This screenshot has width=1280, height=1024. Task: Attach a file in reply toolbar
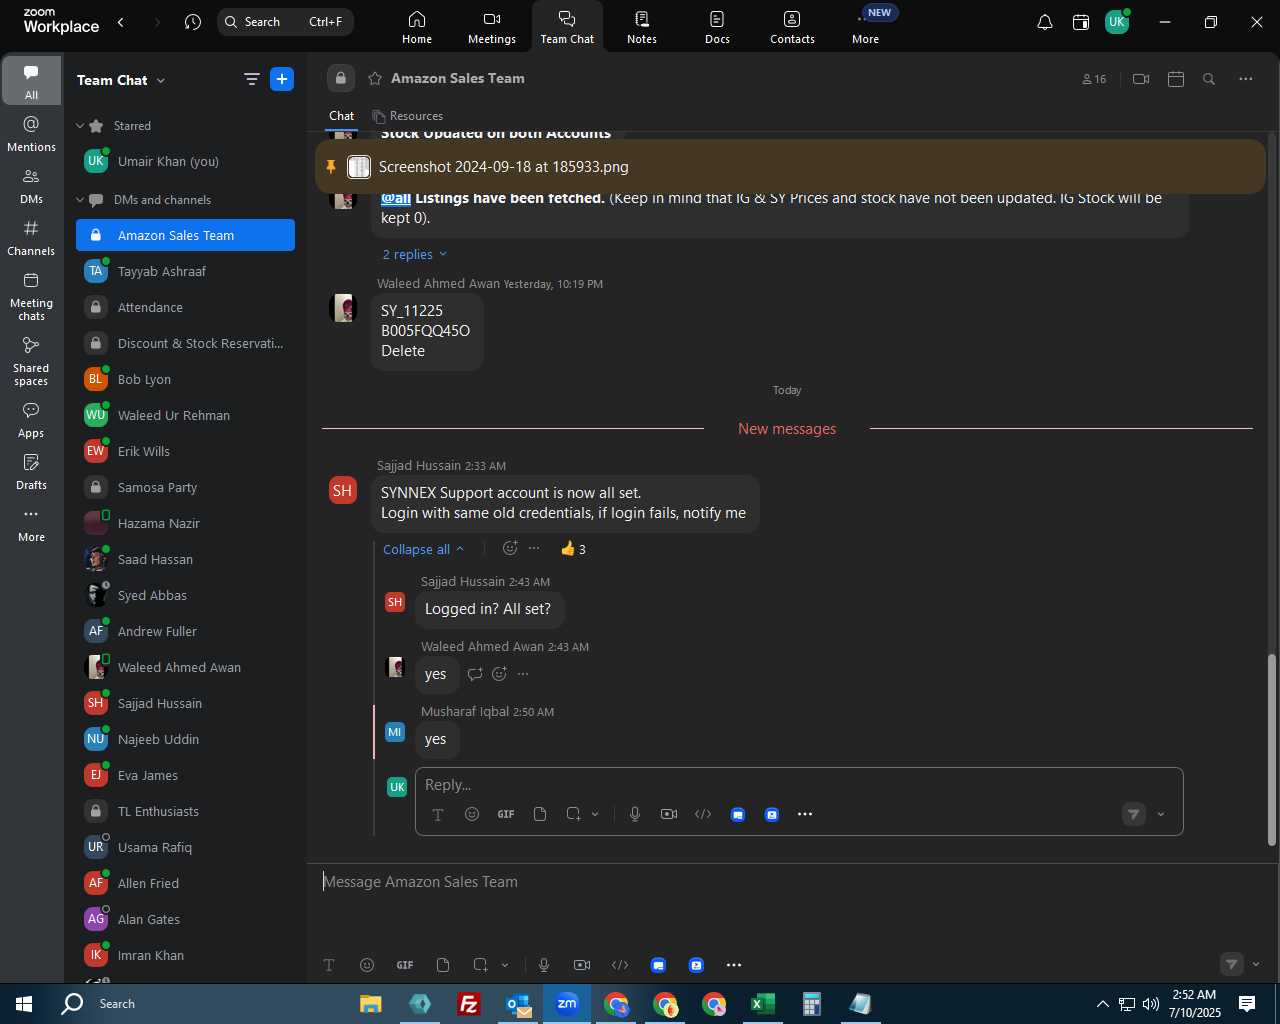540,814
